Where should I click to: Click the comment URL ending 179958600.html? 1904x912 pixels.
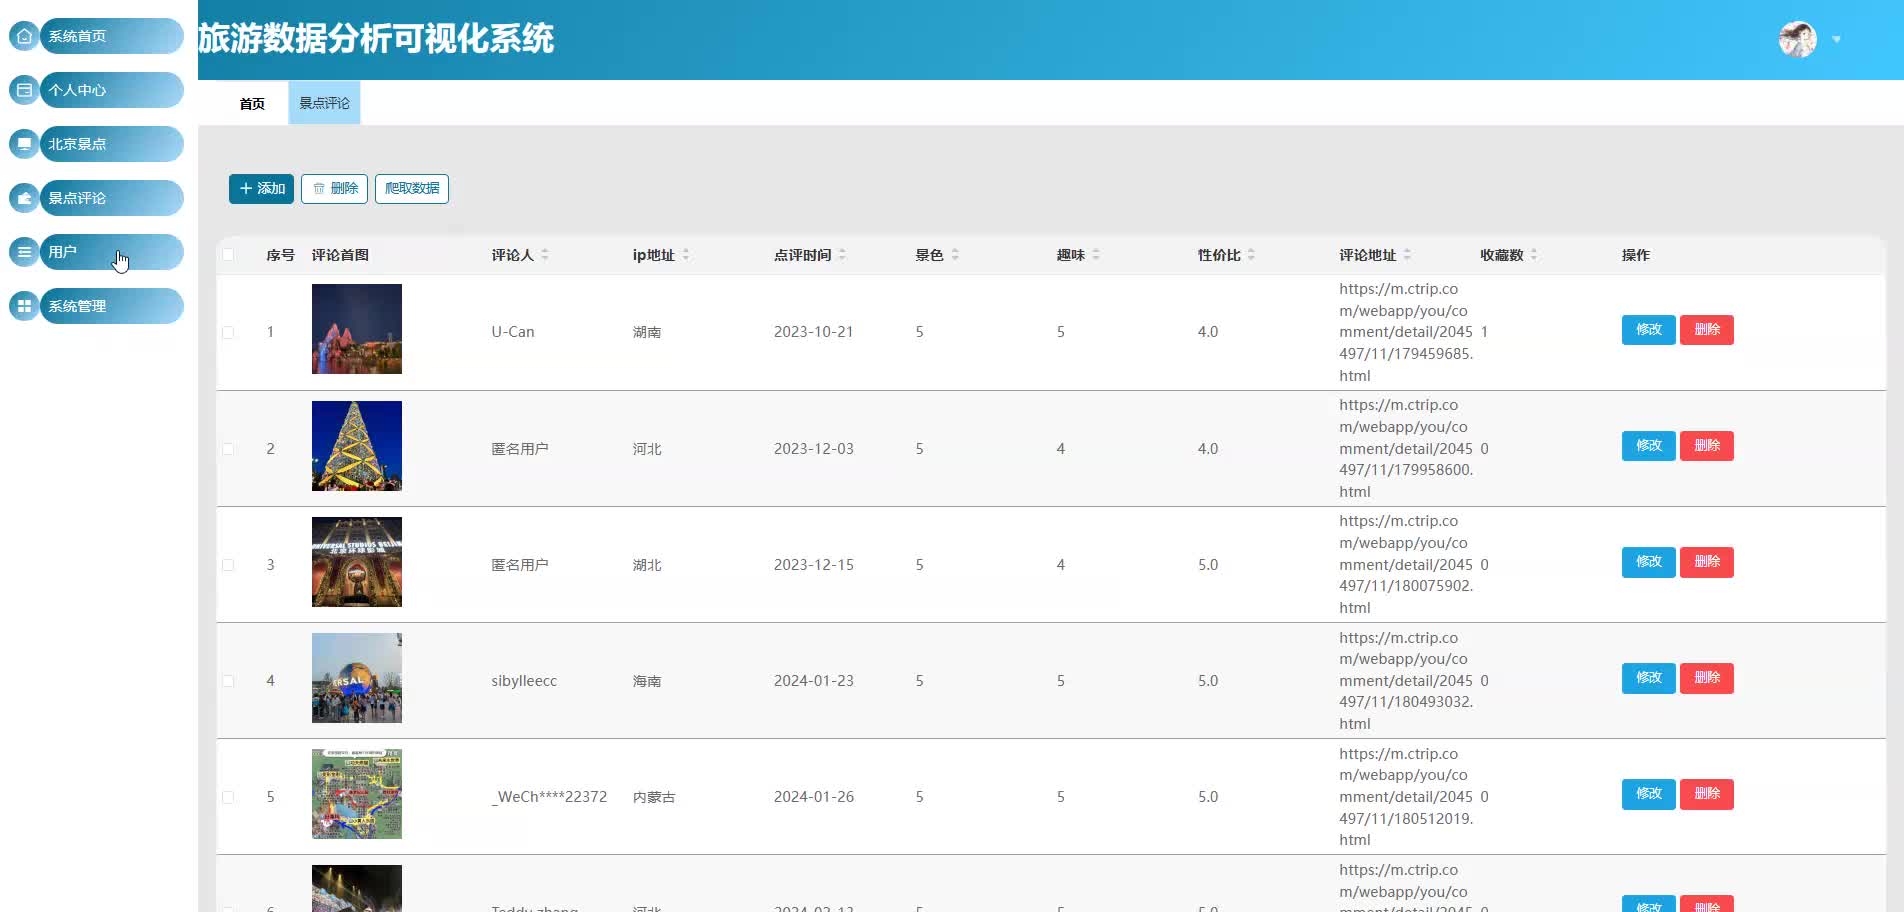[x=1406, y=448]
